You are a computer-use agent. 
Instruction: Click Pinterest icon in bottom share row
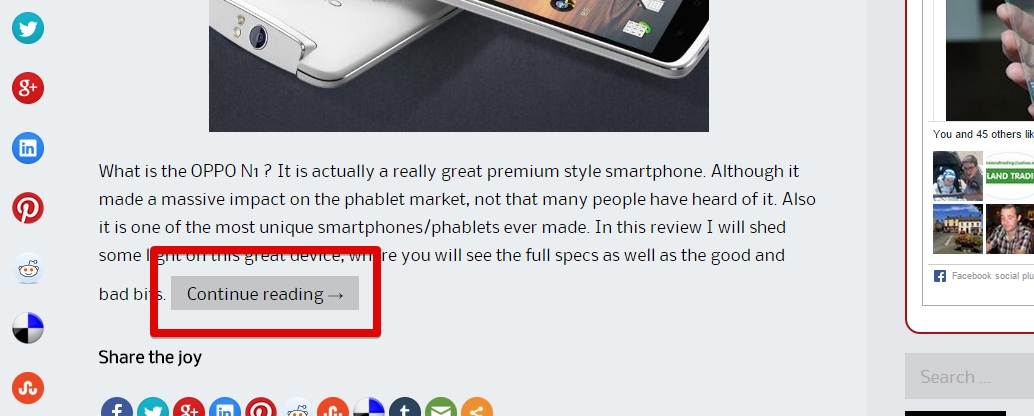pos(260,407)
